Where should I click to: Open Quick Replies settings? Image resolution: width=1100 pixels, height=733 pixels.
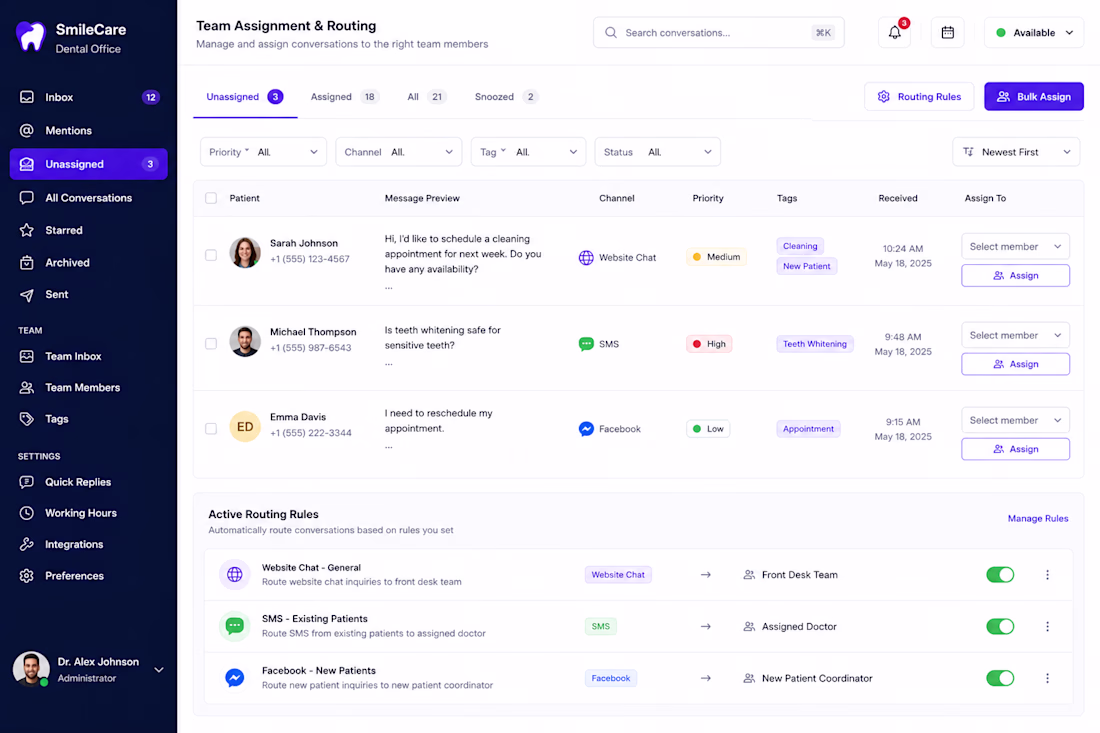[x=88, y=482]
